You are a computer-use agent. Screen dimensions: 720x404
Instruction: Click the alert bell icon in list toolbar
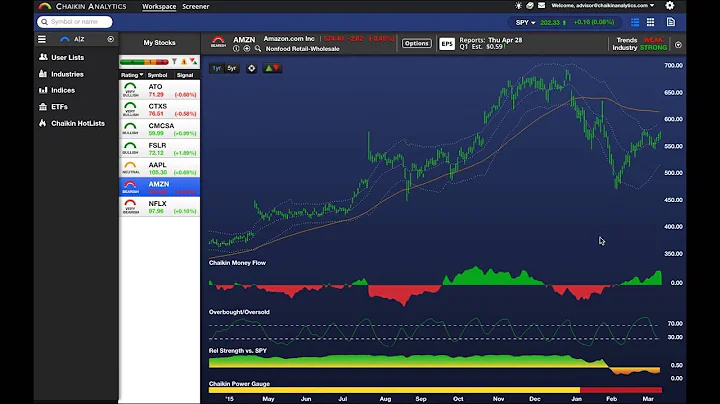tap(184, 62)
